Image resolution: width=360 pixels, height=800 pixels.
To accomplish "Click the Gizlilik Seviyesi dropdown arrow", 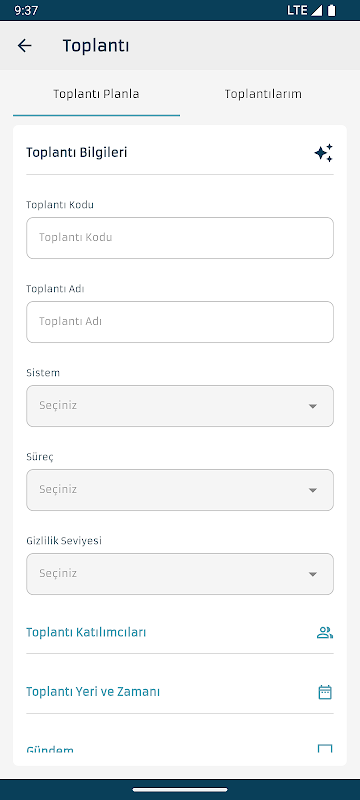I will coord(313,574).
